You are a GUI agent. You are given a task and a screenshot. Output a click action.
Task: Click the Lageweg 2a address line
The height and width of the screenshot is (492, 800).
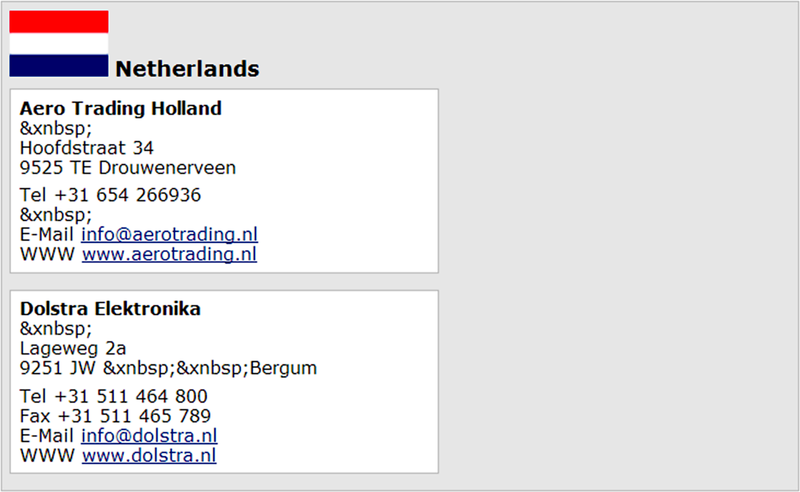click(x=72, y=349)
